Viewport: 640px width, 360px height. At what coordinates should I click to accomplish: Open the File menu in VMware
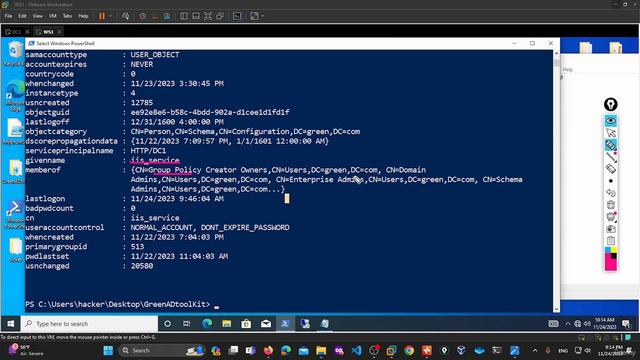[9, 16]
